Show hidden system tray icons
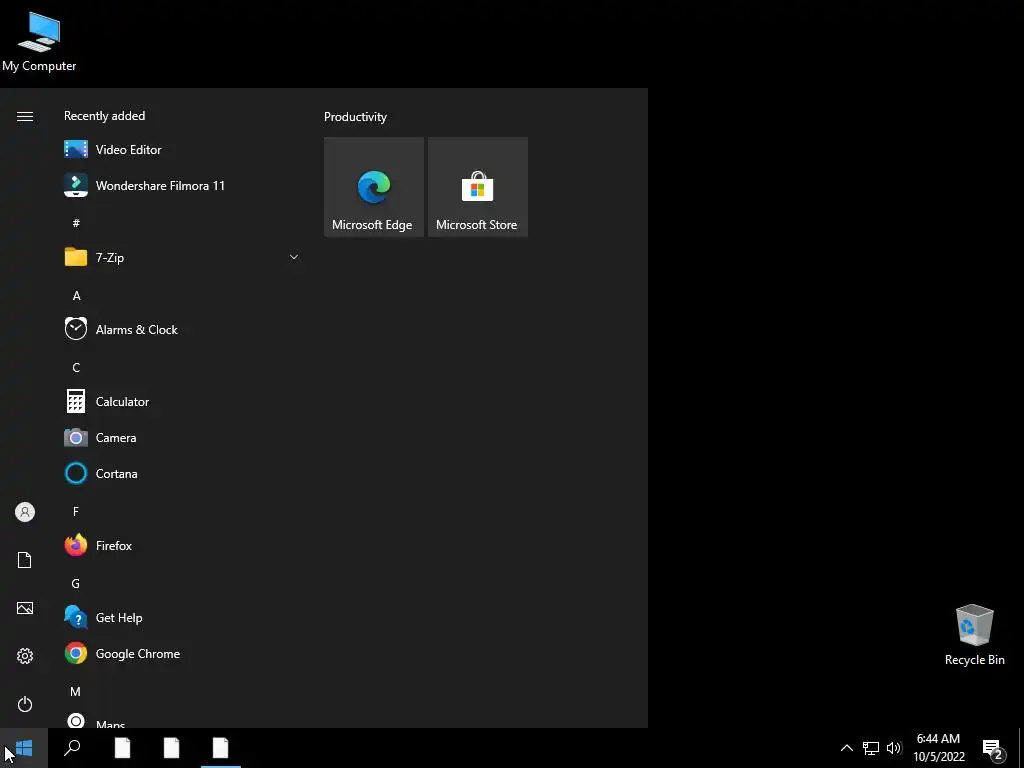The width and height of the screenshot is (1024, 768). 846,748
